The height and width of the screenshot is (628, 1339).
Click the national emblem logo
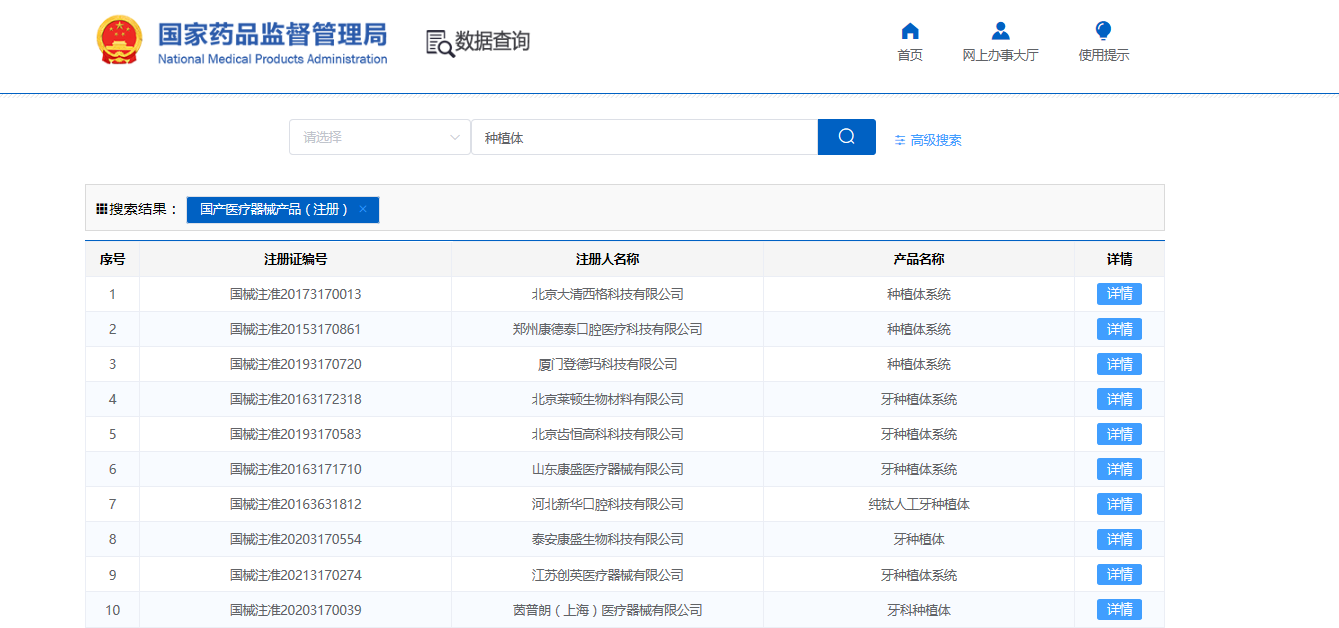point(119,41)
